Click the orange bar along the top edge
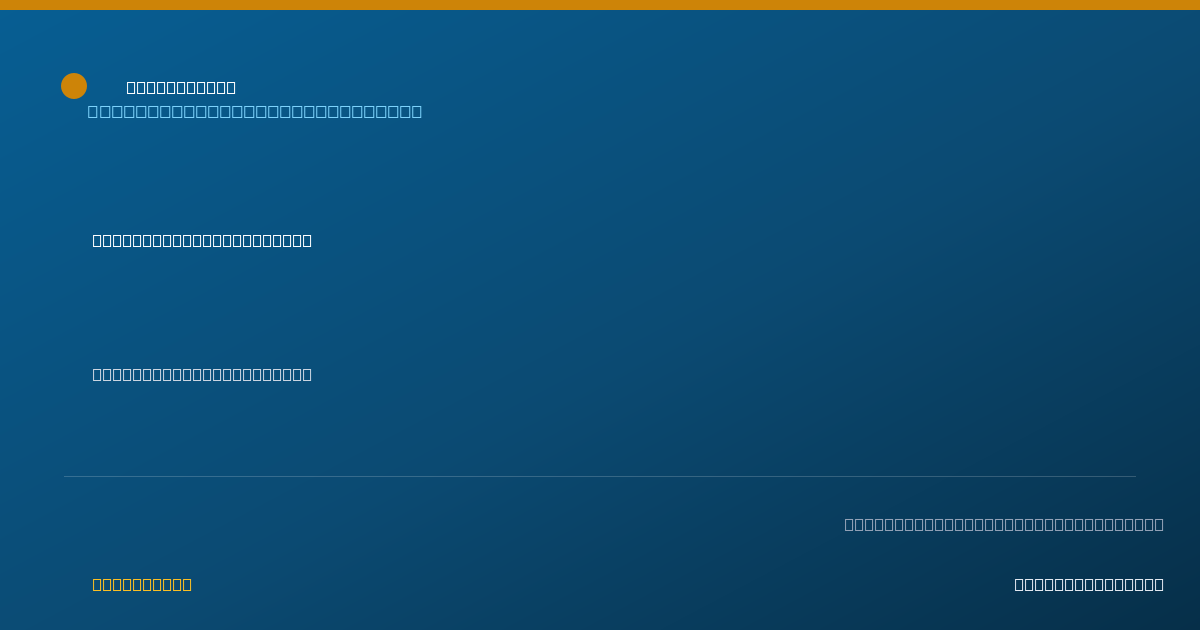Screen dimensions: 1200x630 (x=600, y=5)
